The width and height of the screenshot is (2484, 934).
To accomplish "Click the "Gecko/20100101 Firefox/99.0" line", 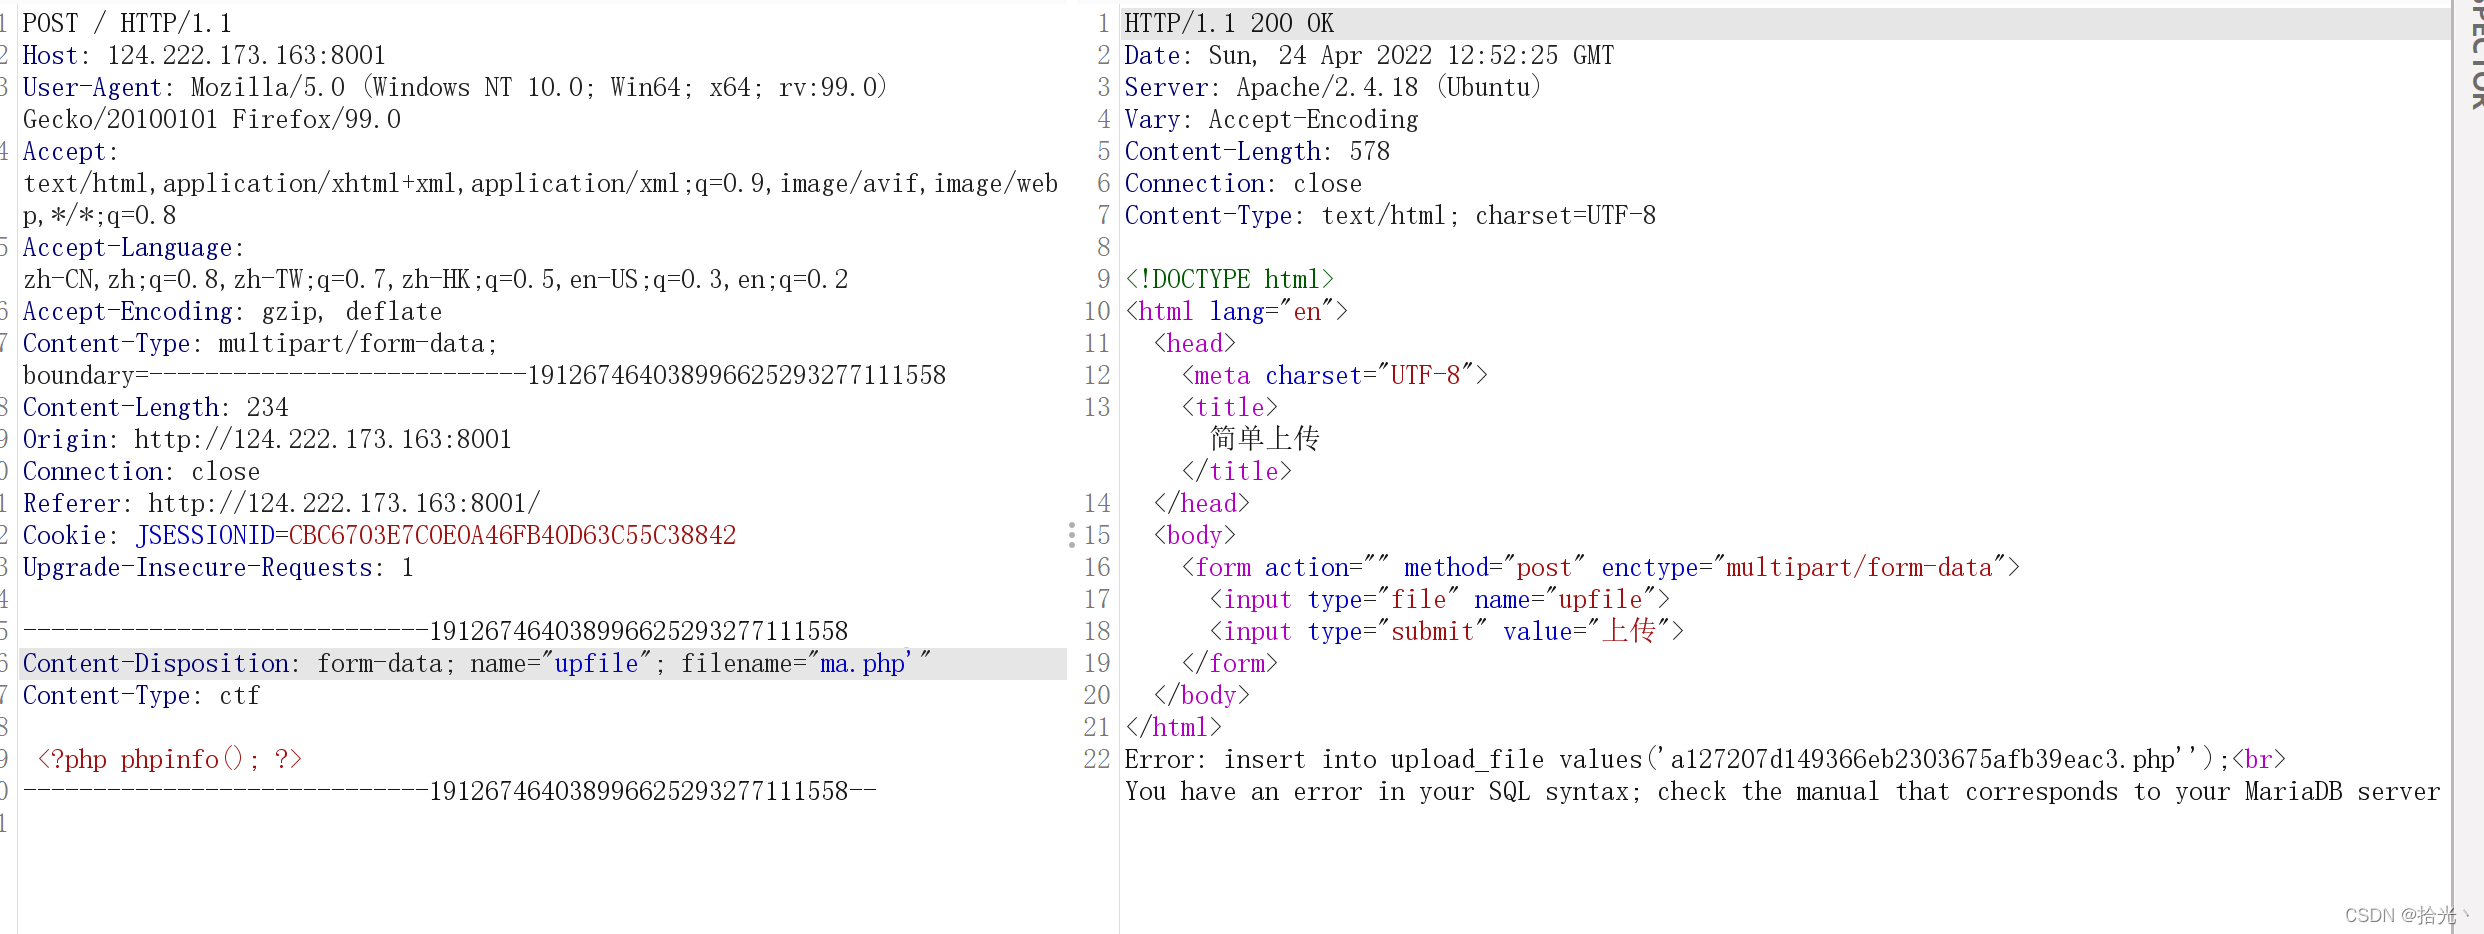I will click(x=211, y=119).
